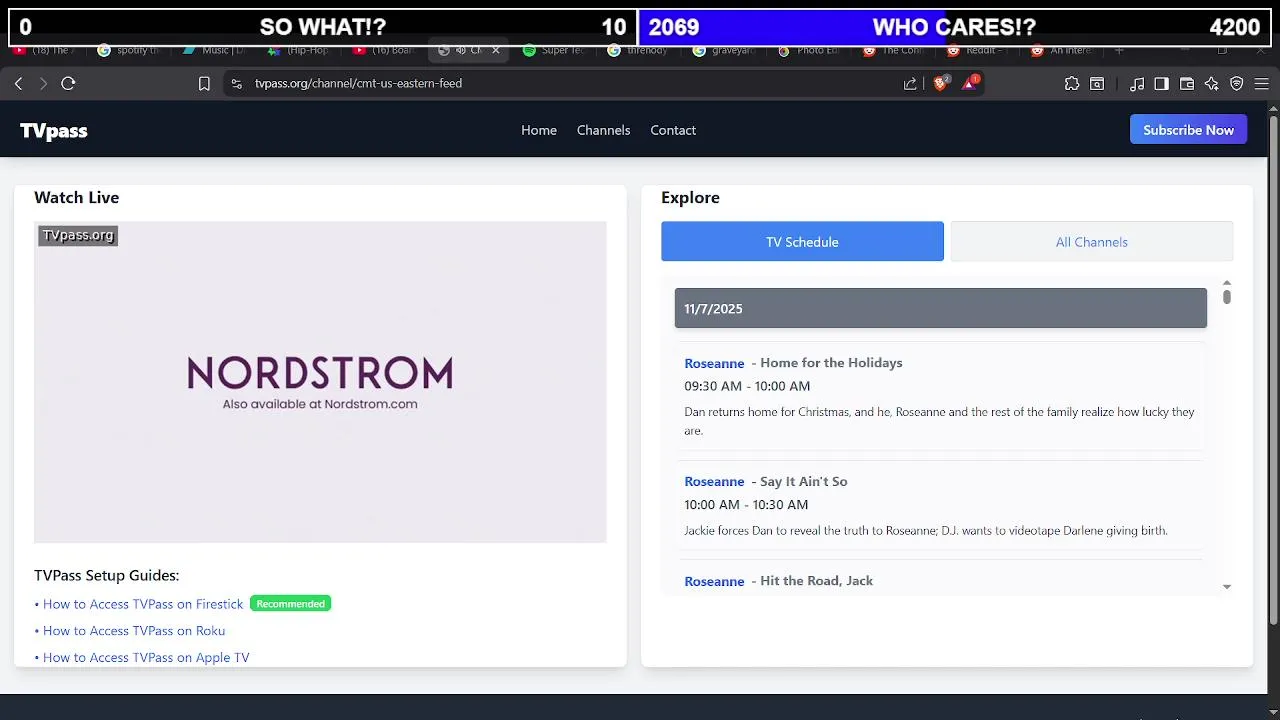Open How to Access TVPass on Roku
This screenshot has width=1280, height=720.
(x=134, y=631)
